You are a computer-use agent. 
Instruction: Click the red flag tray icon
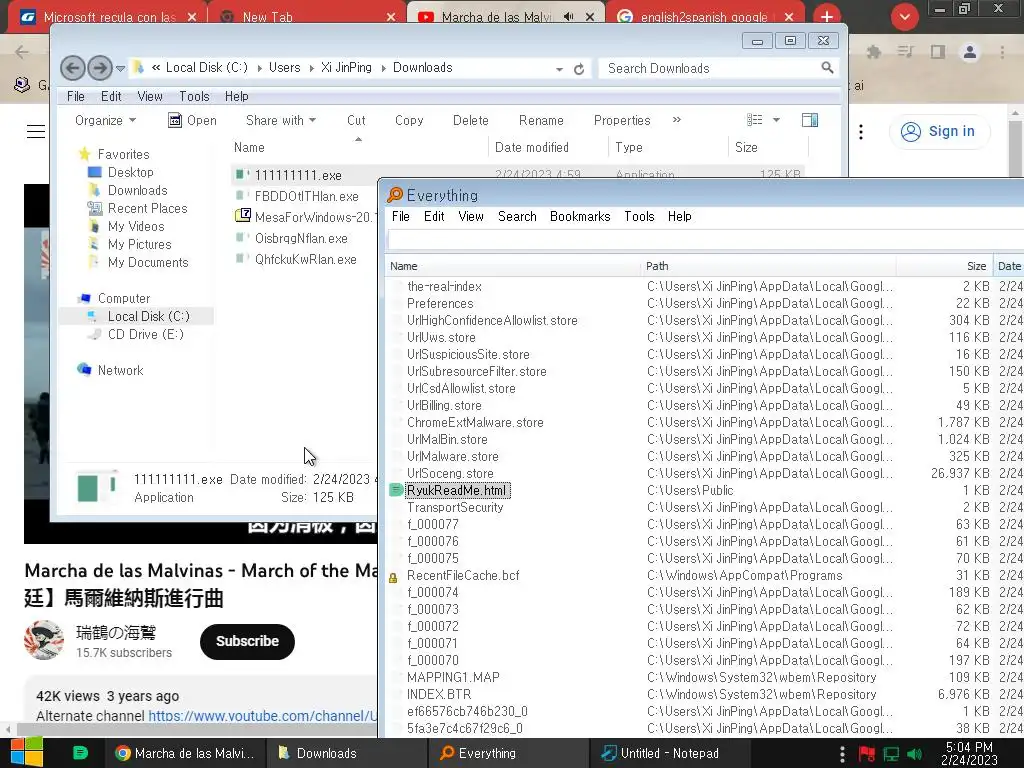click(x=867, y=754)
